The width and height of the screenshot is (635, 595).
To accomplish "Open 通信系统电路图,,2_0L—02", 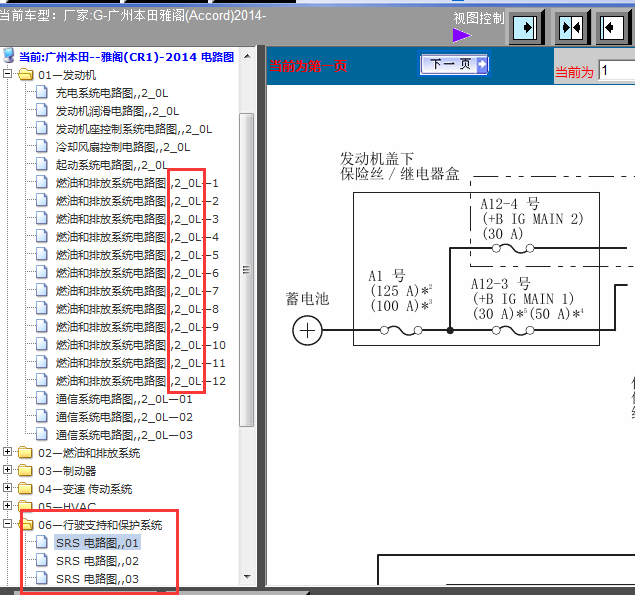I will [x=124, y=417].
